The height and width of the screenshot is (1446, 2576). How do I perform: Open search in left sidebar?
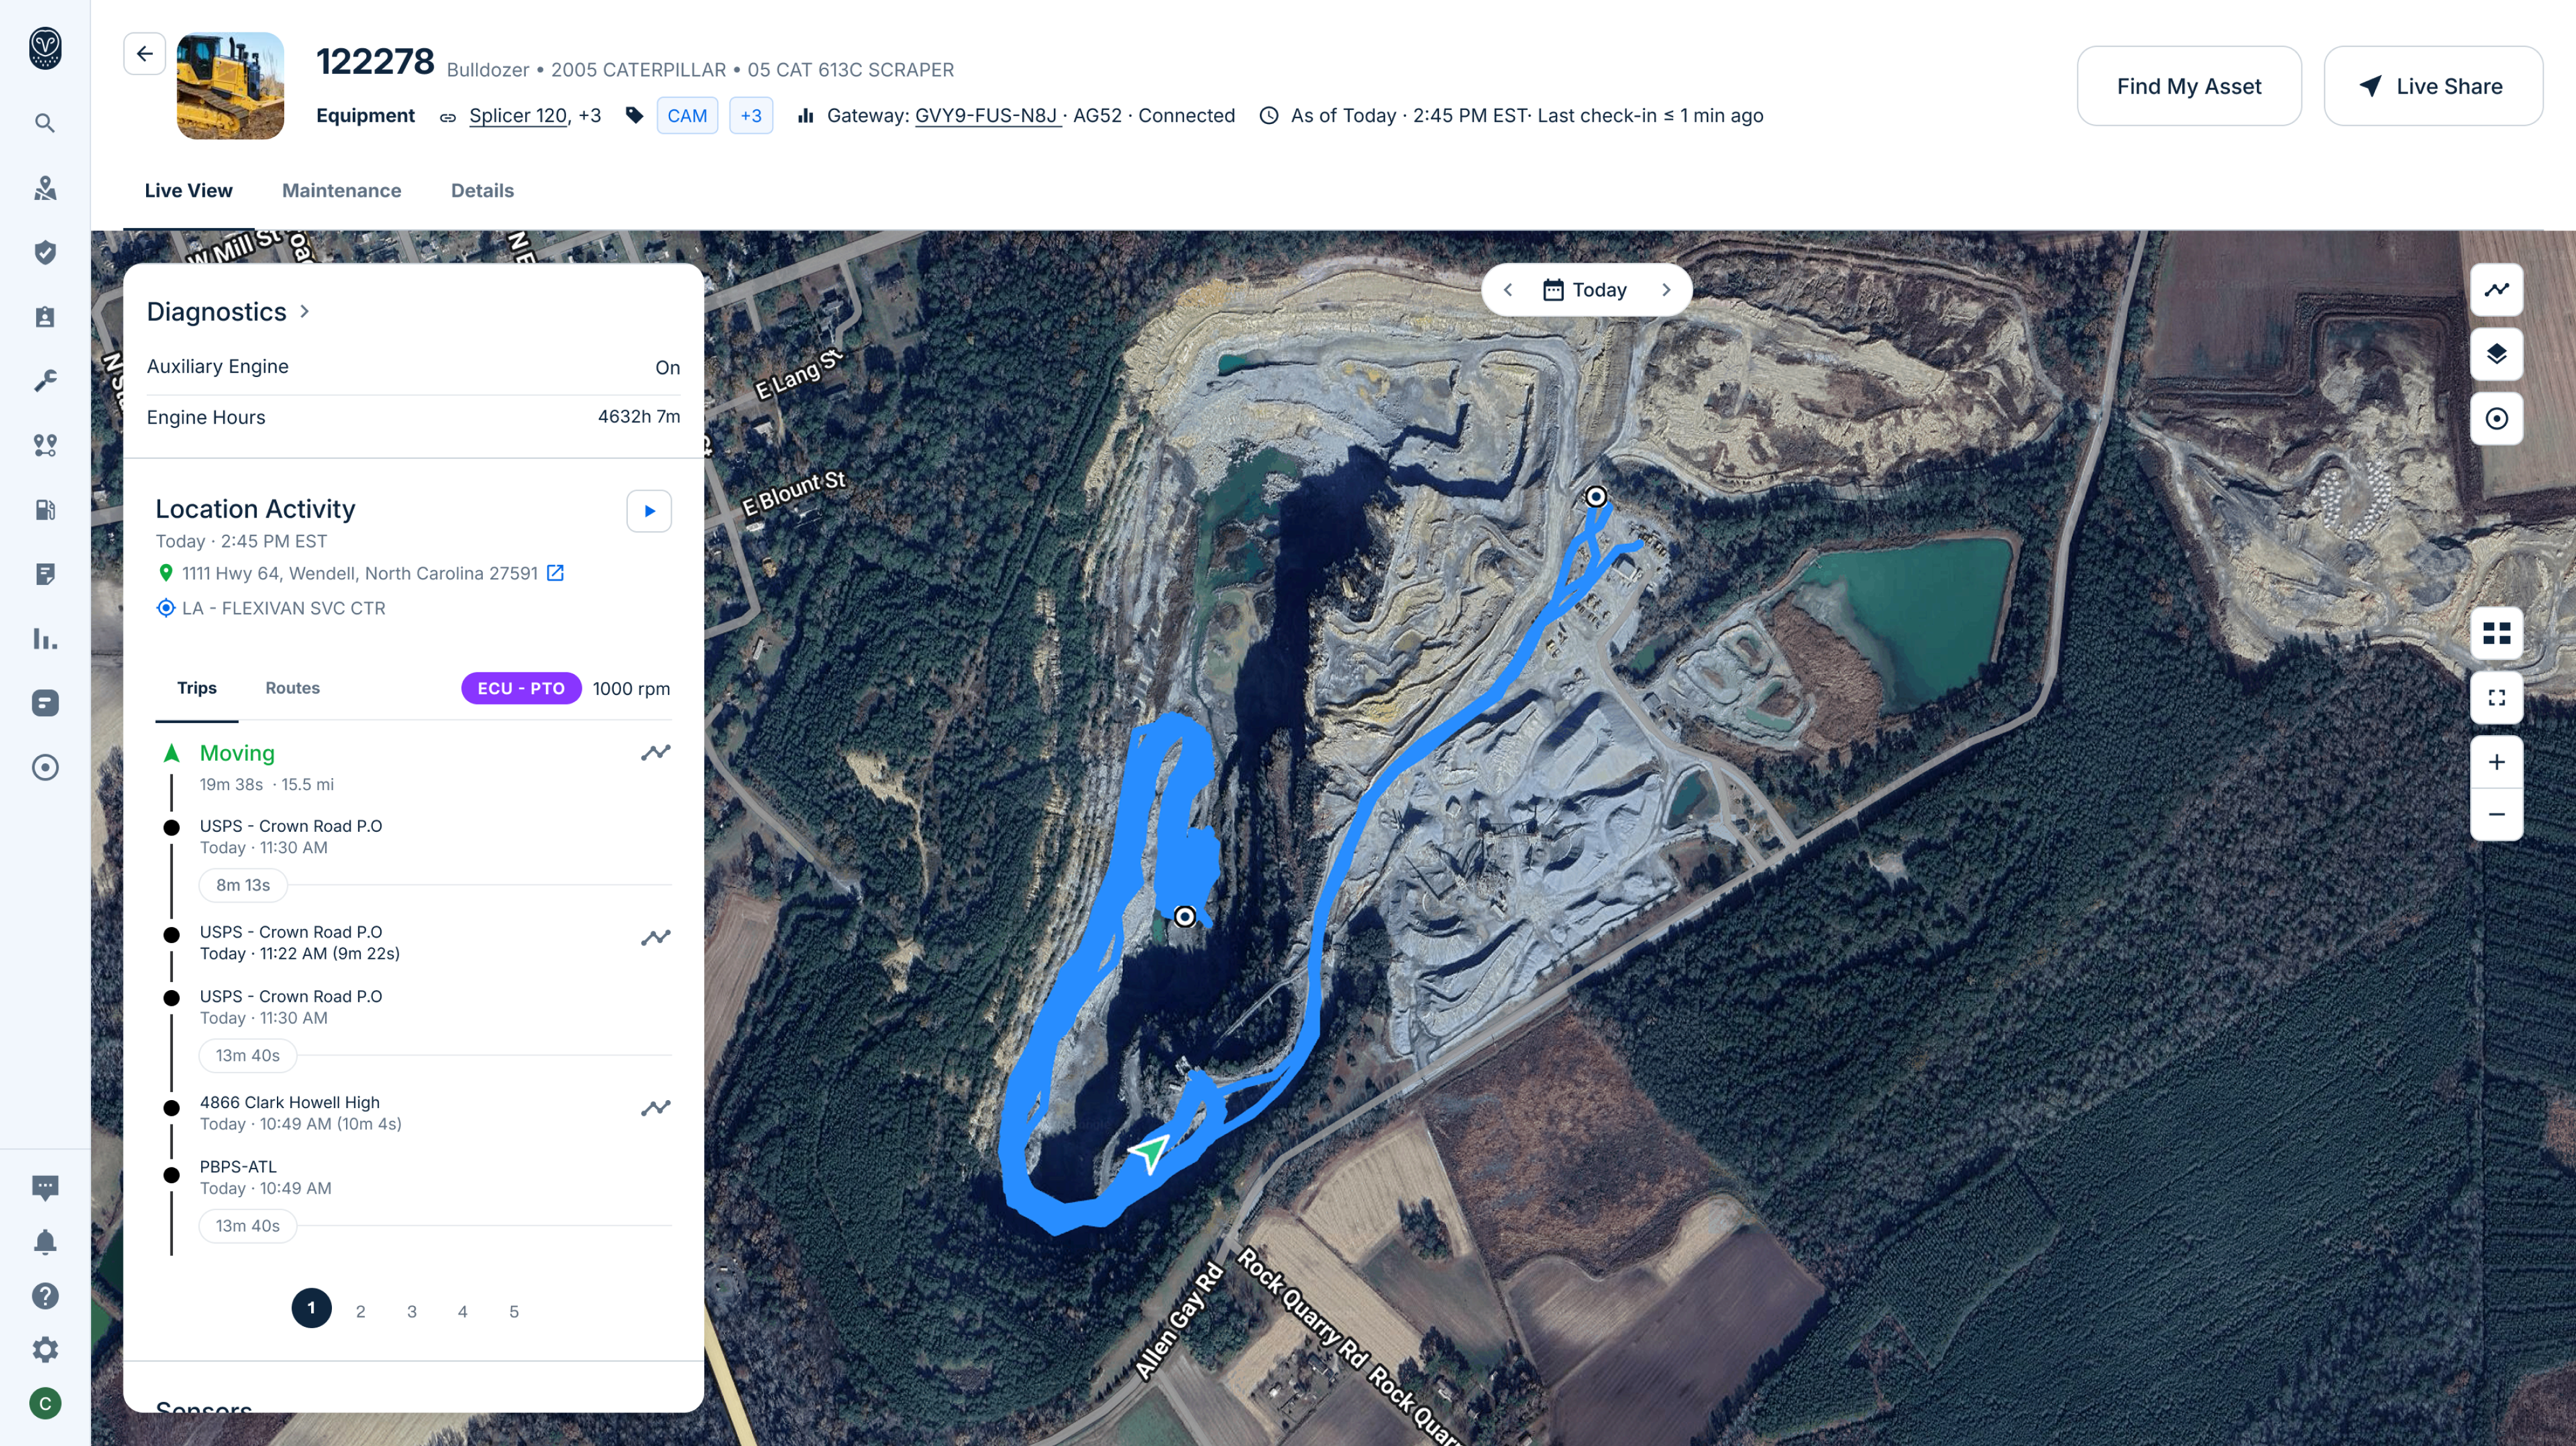coord(45,123)
